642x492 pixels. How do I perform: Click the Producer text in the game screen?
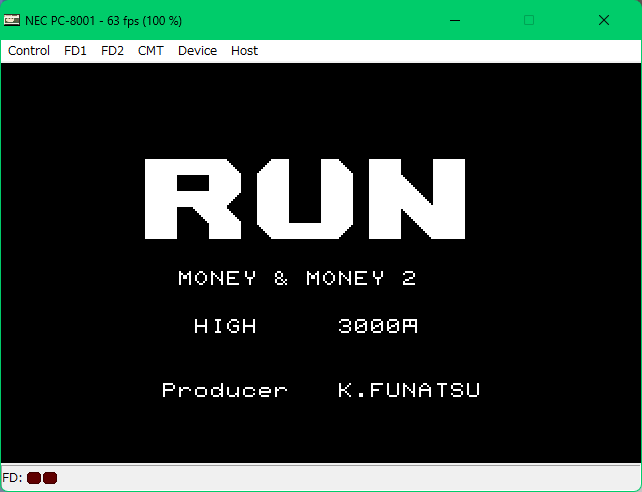click(x=224, y=391)
